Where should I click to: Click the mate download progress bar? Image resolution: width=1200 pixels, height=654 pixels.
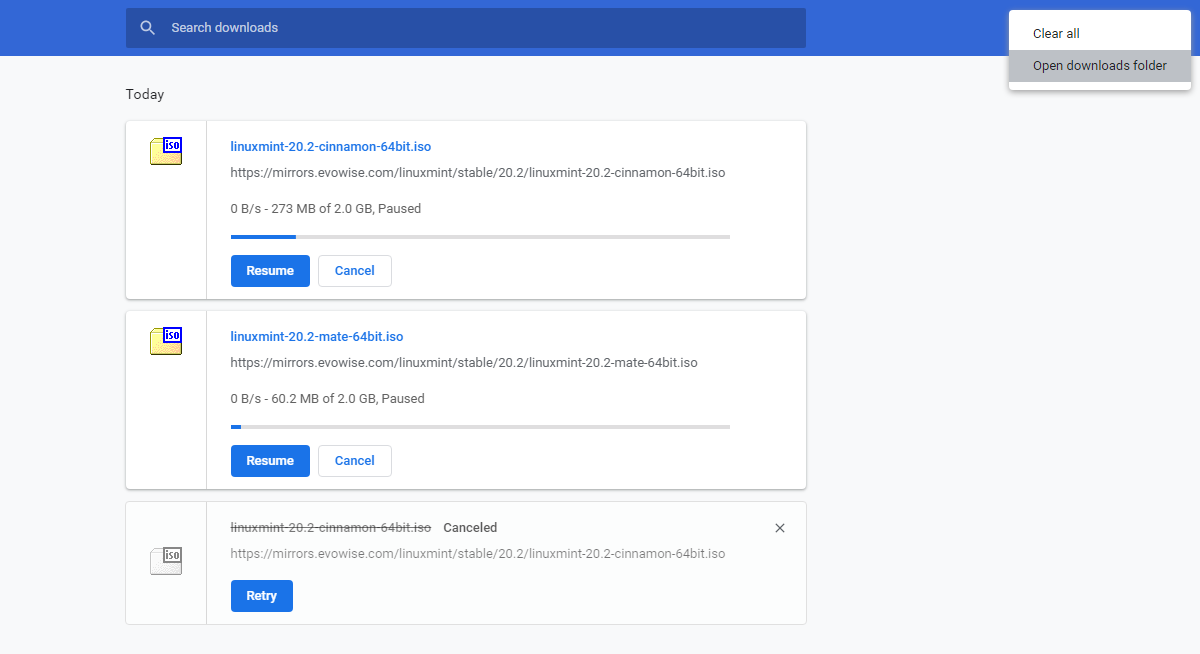[480, 427]
